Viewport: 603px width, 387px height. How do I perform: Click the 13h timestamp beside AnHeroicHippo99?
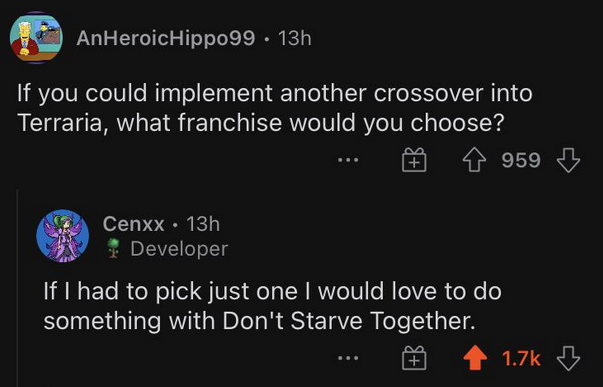click(x=294, y=38)
